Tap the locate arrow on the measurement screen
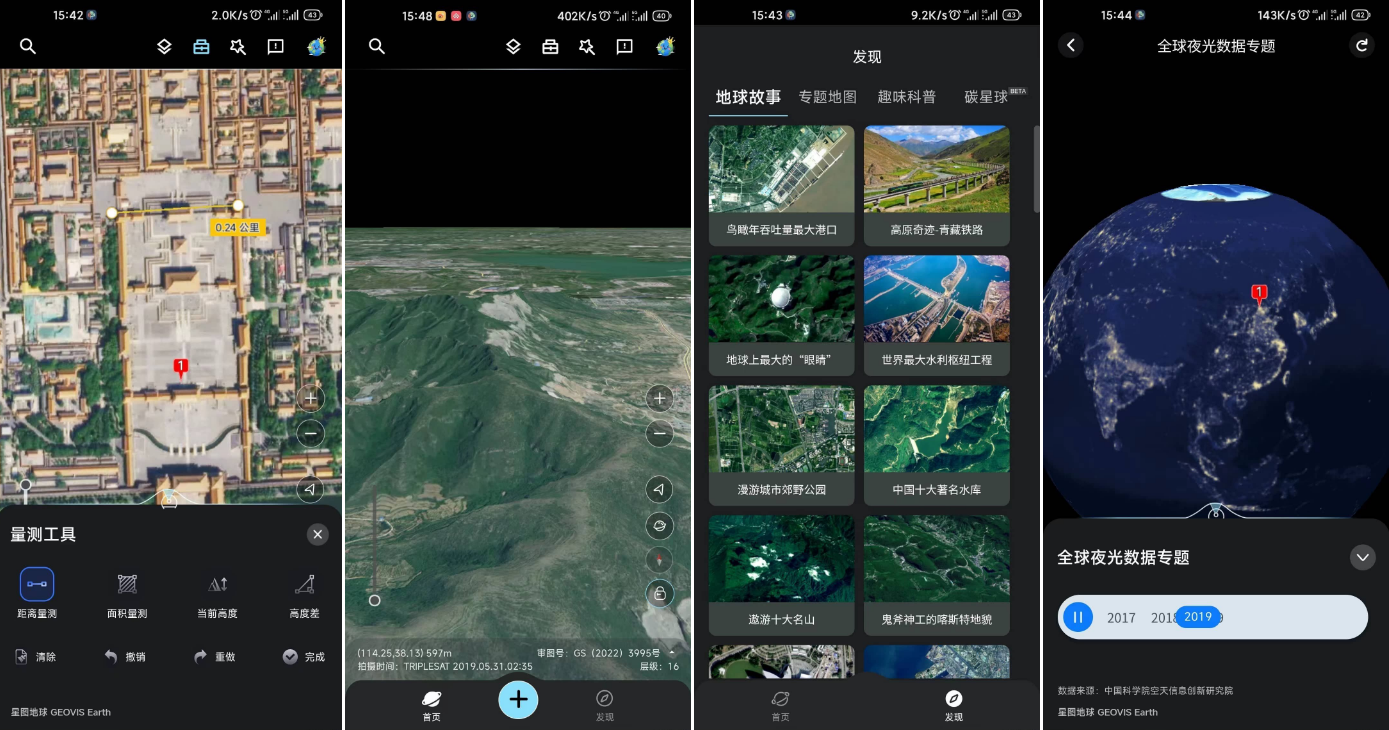1389x730 pixels. point(311,489)
